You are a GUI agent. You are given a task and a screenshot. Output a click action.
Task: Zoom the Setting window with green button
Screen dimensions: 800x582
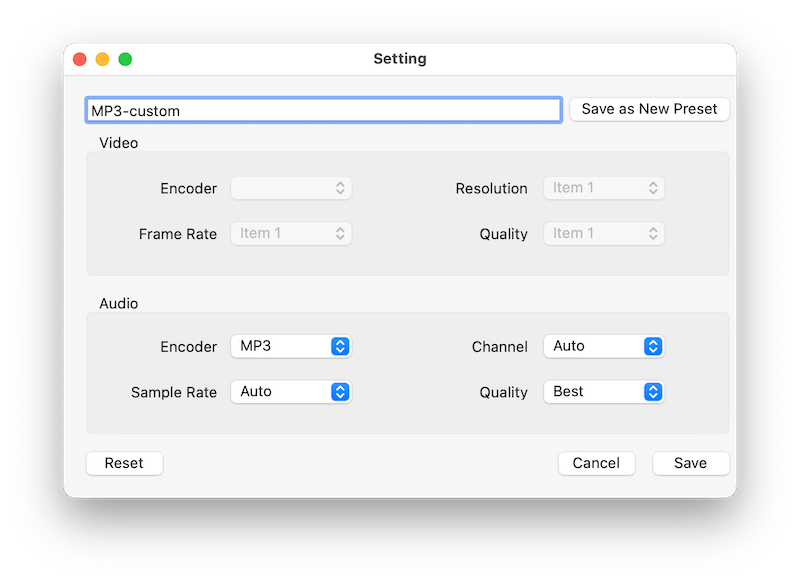(x=125, y=59)
